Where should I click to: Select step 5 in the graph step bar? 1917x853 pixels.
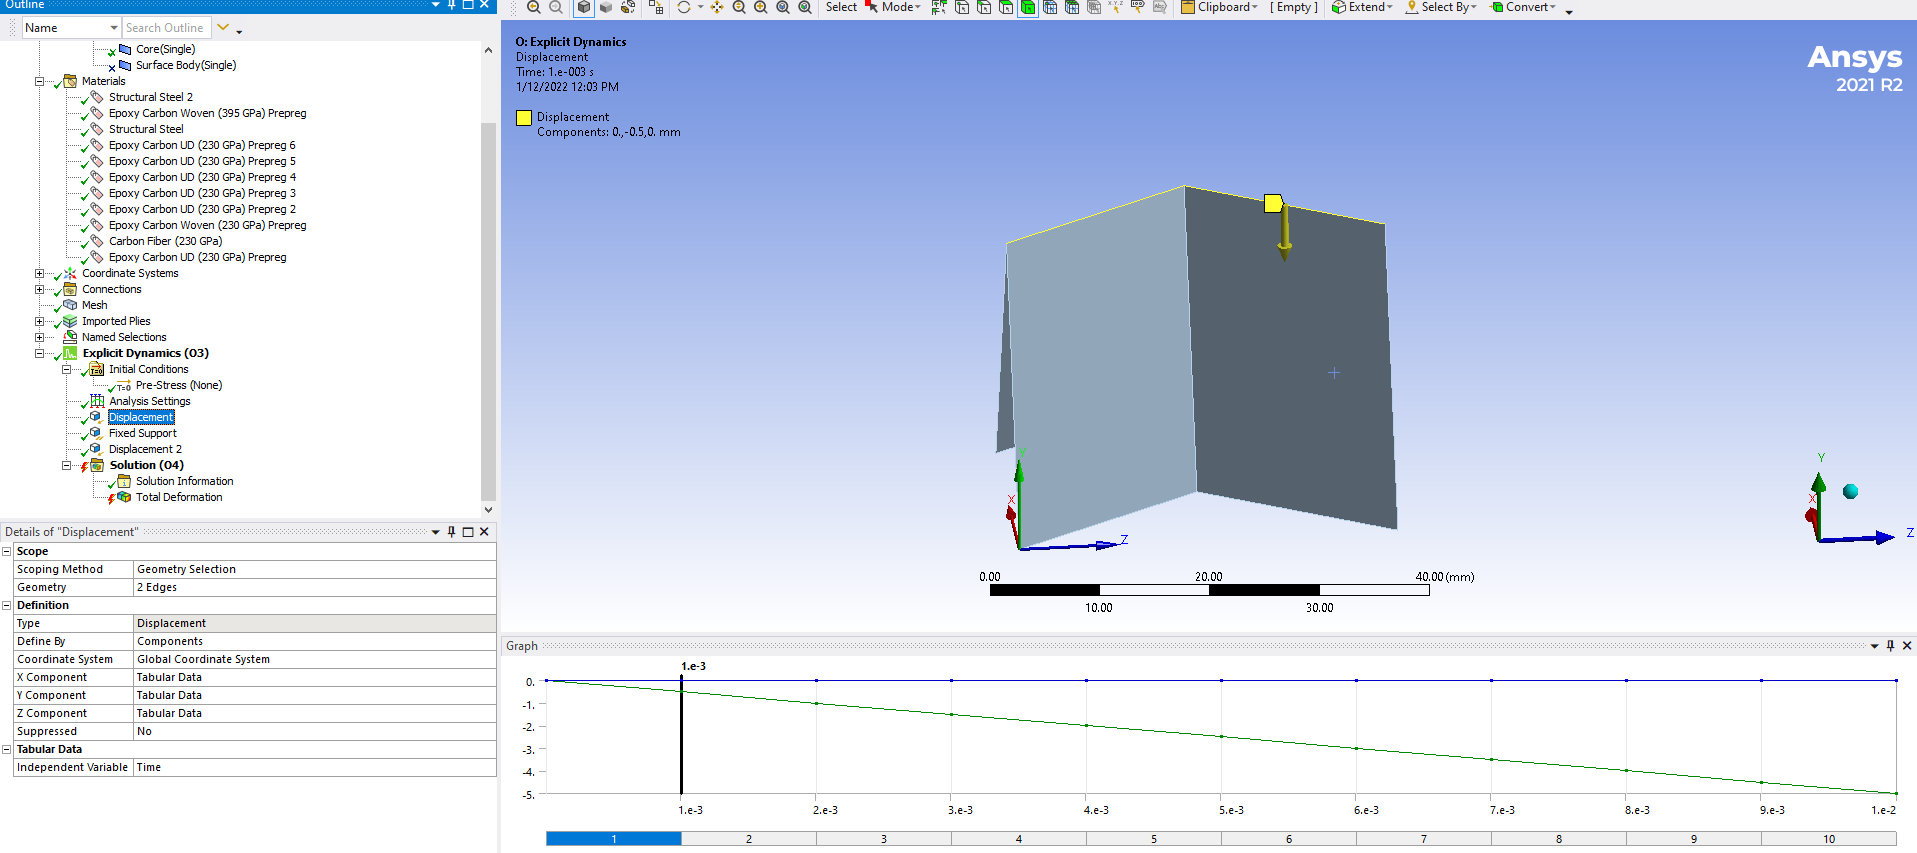(x=1153, y=839)
